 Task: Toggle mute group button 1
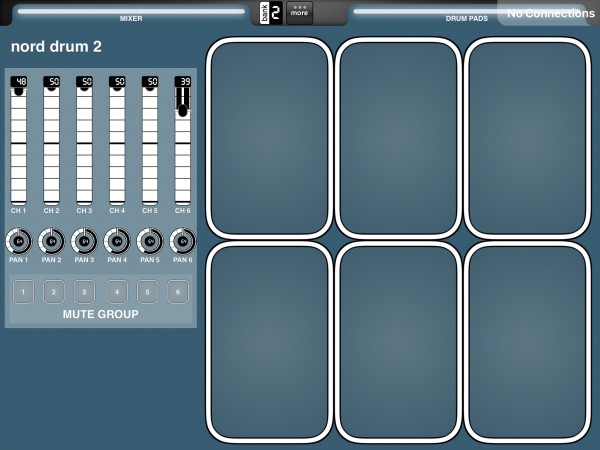point(23,292)
